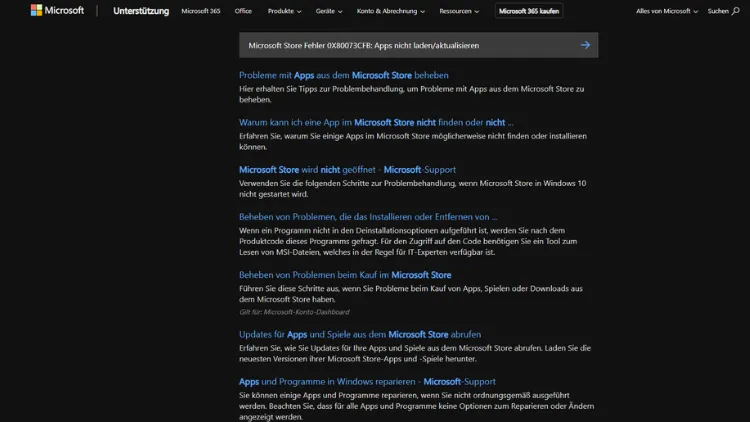Screen dimensions: 750x422
Task: Open 'Updates für Apps und Spiele' result
Action: click(360, 334)
